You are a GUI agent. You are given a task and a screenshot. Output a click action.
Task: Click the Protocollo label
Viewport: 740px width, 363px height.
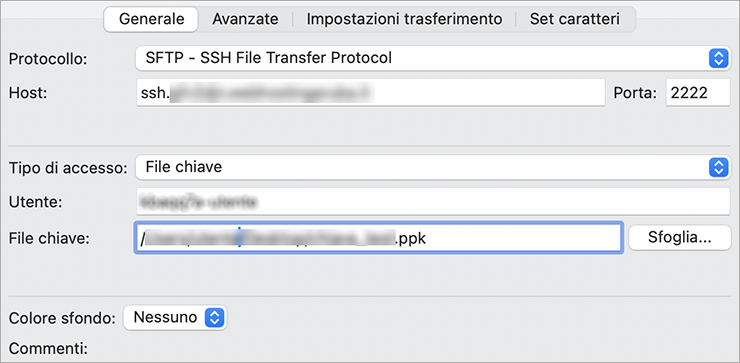coord(48,59)
